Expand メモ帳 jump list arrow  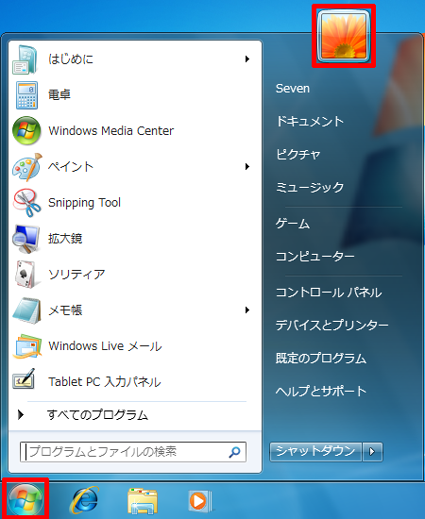pos(247,310)
